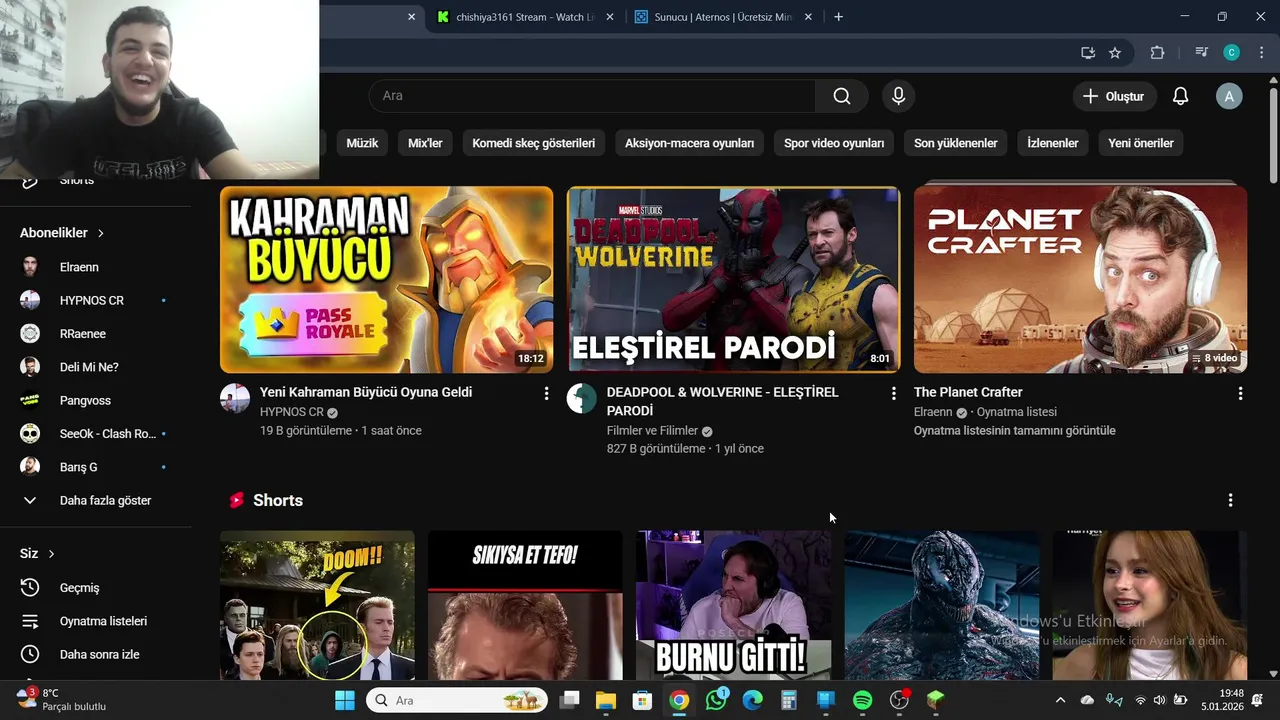Open the Minecraft block icon on taskbar
This screenshot has height=720, width=1280.
pos(936,700)
